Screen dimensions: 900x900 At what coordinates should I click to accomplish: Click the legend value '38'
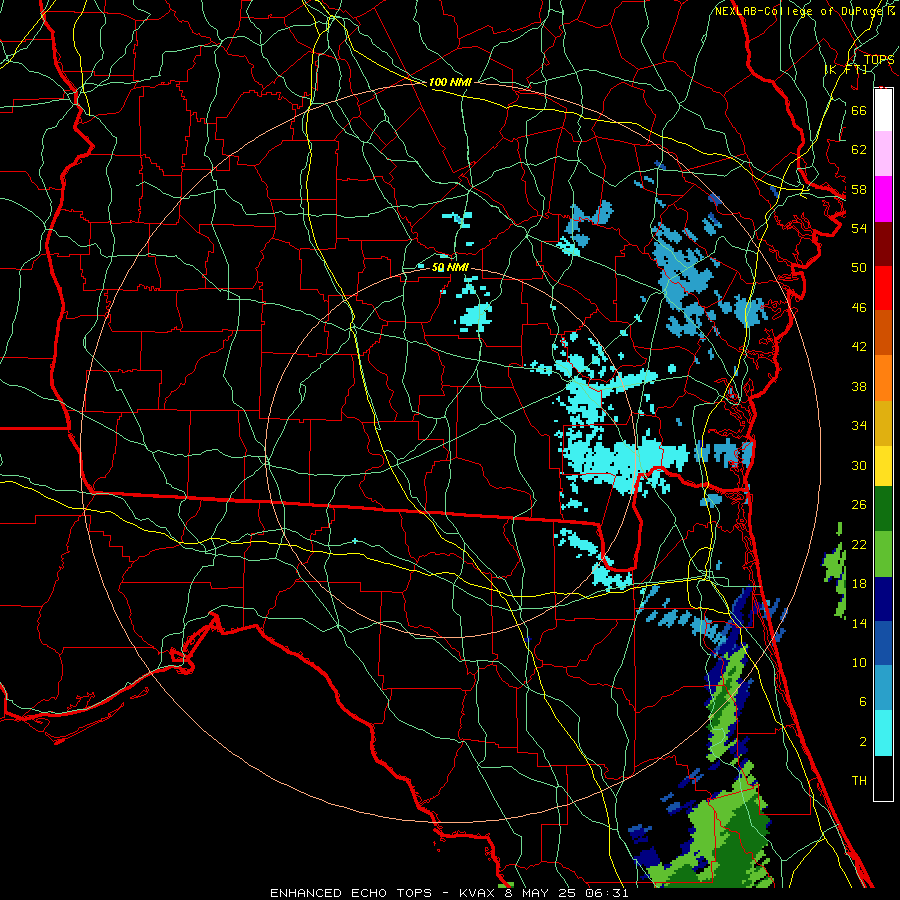coord(859,386)
